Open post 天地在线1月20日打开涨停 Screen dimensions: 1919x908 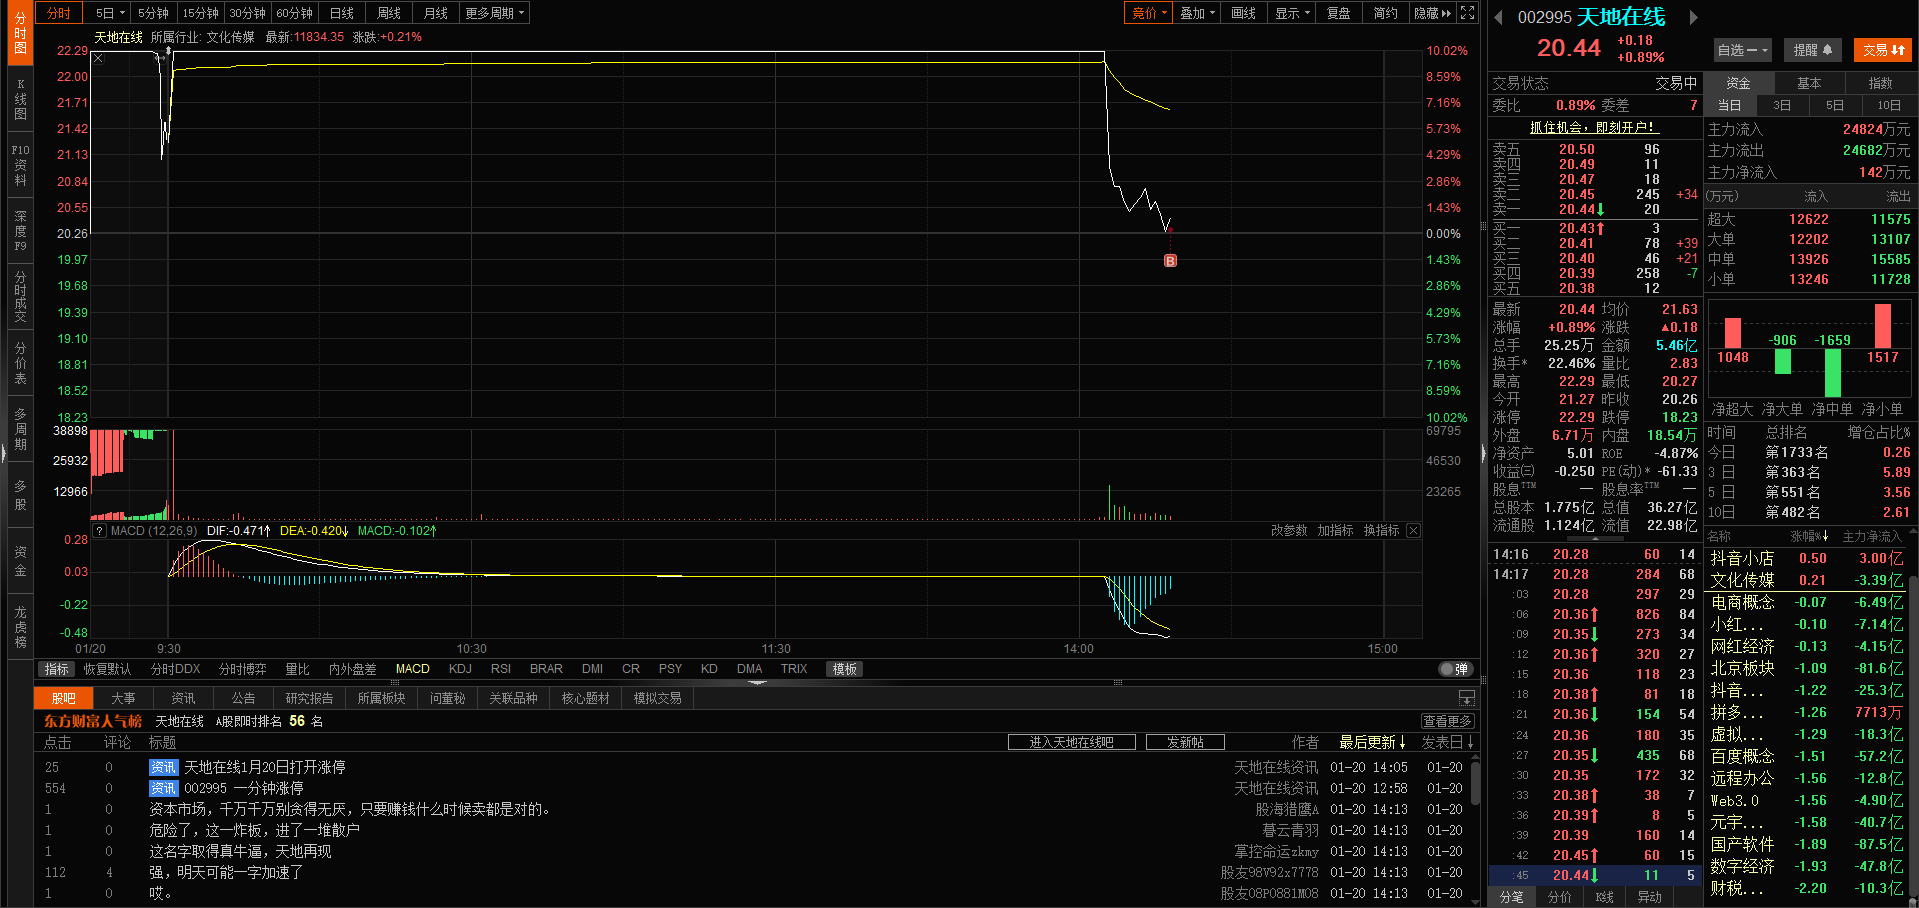coord(265,767)
